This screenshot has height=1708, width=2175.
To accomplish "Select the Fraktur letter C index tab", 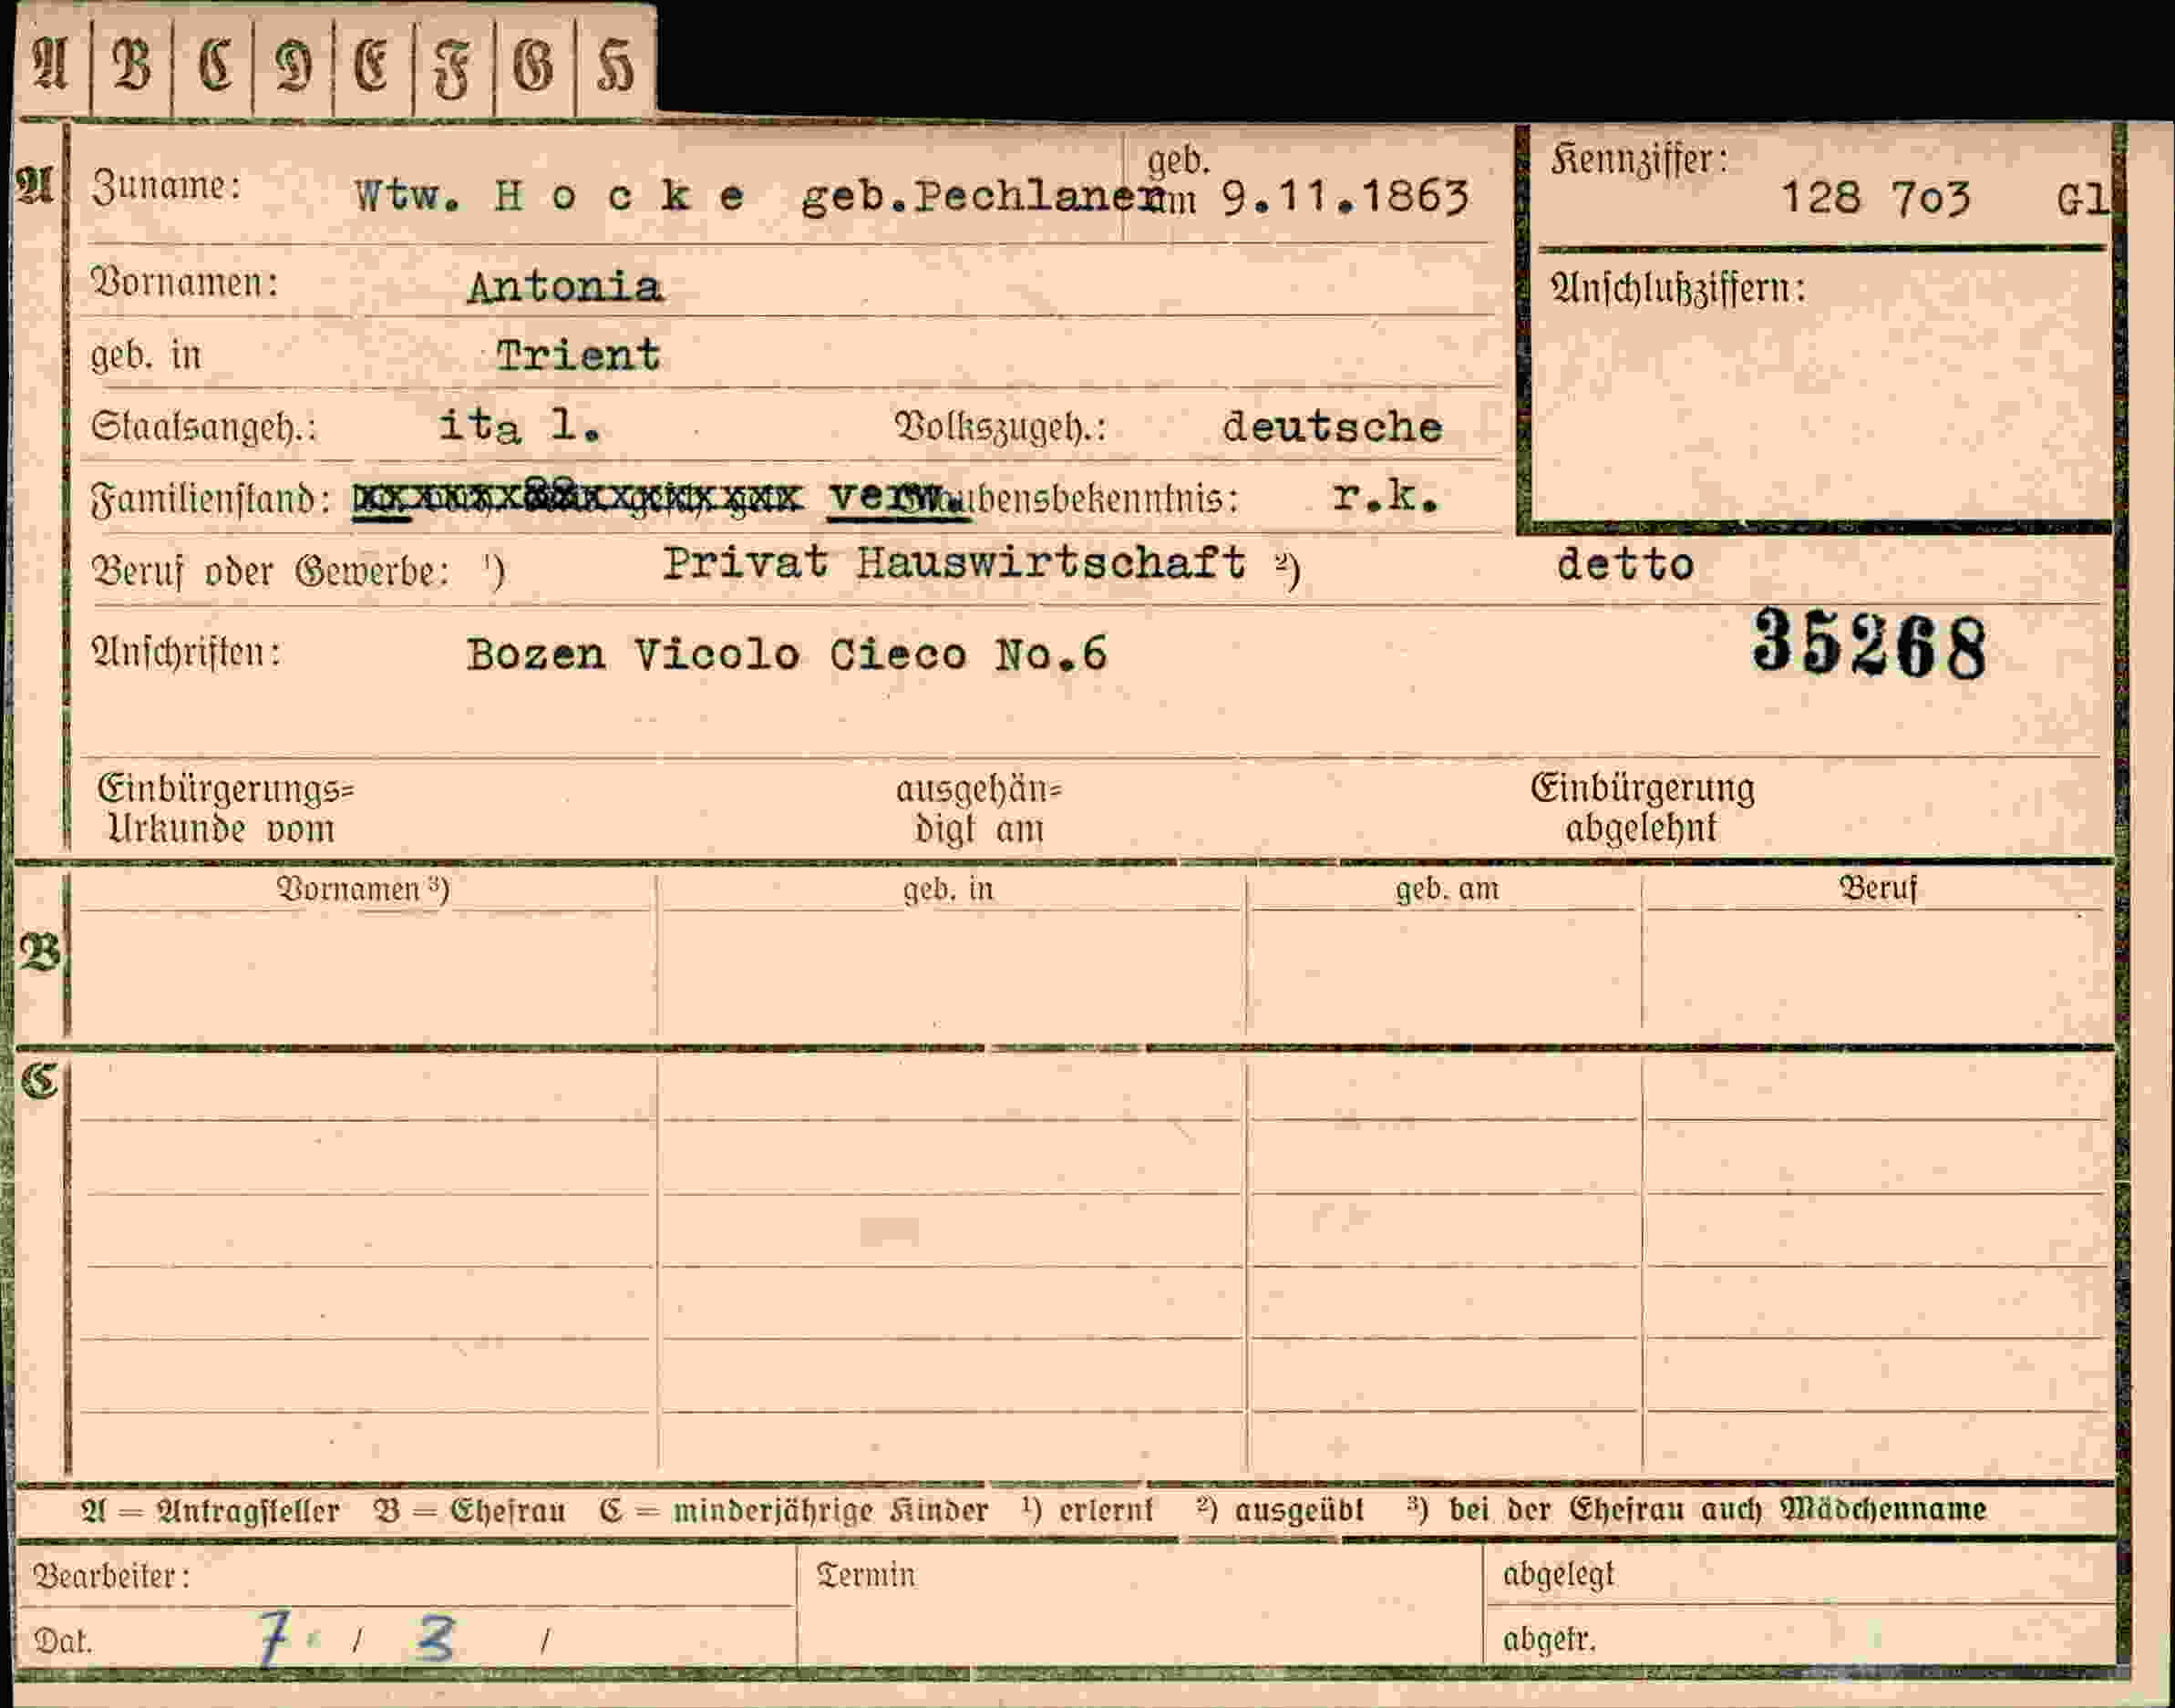I will click(213, 64).
